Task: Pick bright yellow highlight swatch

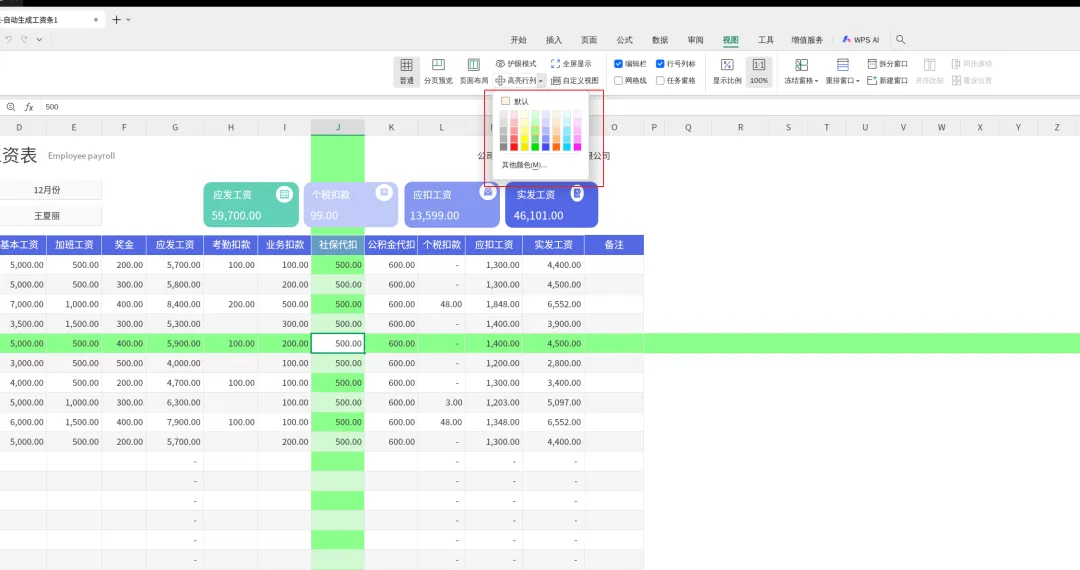Action: [x=524, y=147]
